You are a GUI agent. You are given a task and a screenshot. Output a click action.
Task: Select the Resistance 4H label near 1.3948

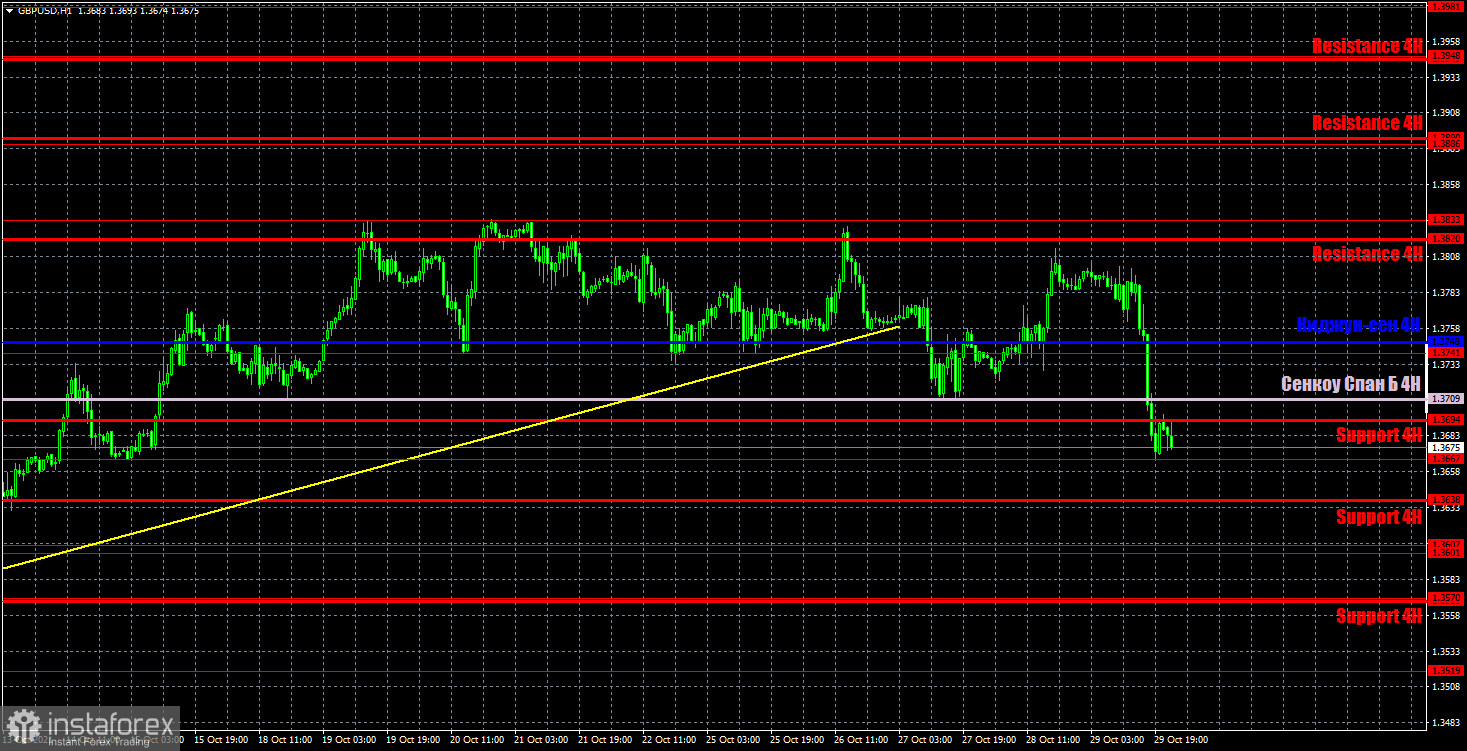pos(1367,46)
